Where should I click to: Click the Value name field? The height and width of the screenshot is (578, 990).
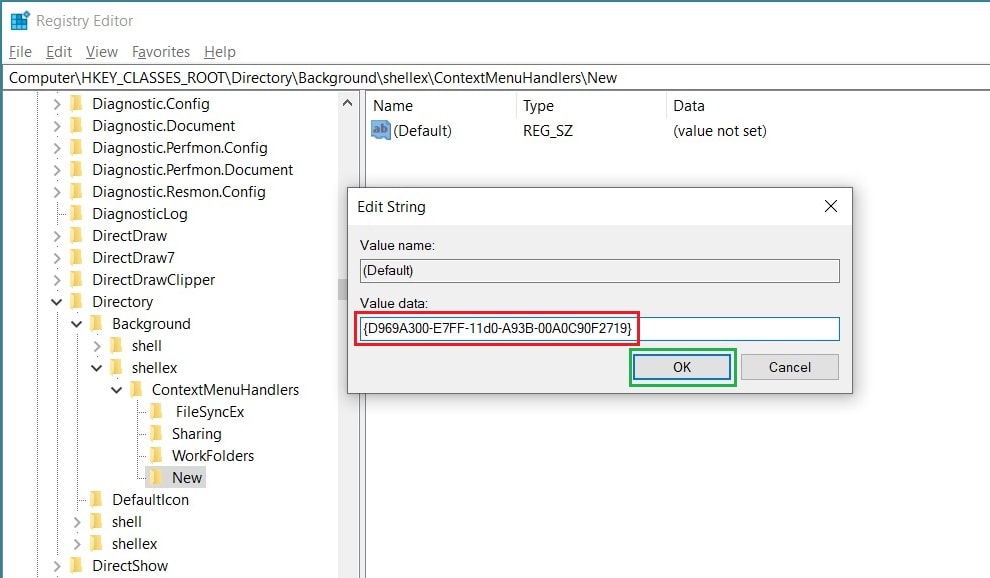[x=599, y=271]
